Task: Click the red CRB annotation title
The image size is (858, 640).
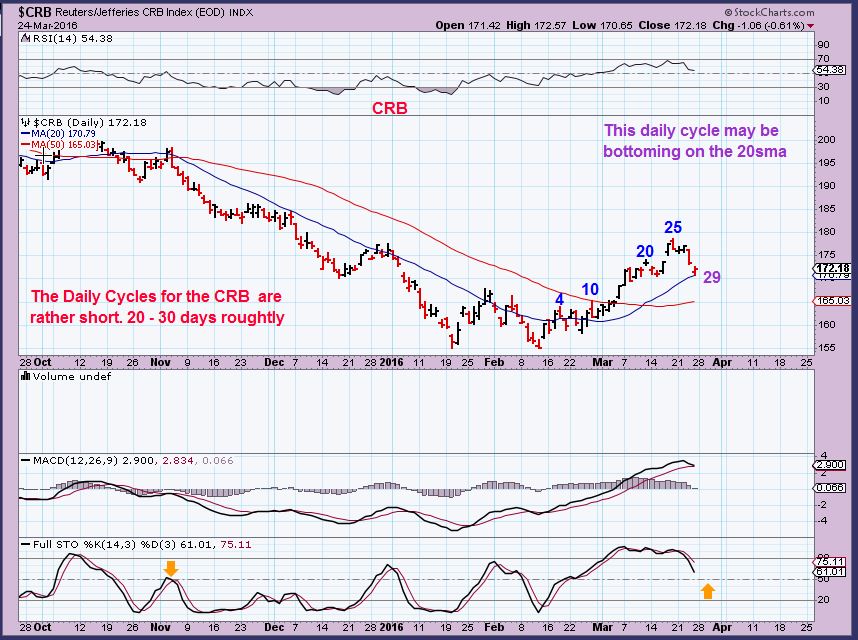Action: (390, 108)
